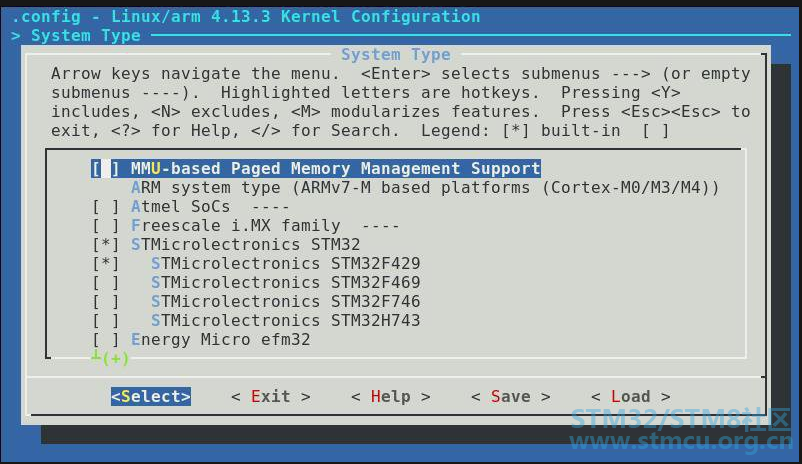Uncheck the STM32F429 checkbox
The height and width of the screenshot is (464, 802).
click(105, 263)
